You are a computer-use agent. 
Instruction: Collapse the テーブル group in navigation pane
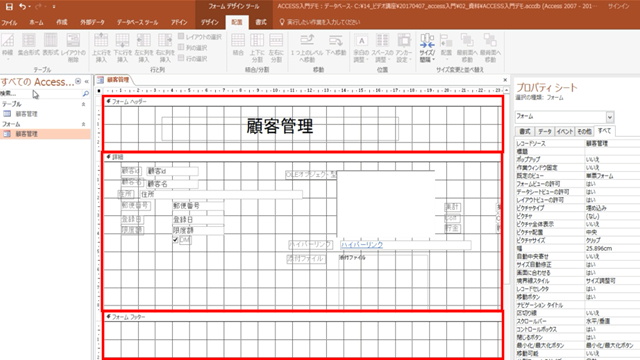(83, 104)
